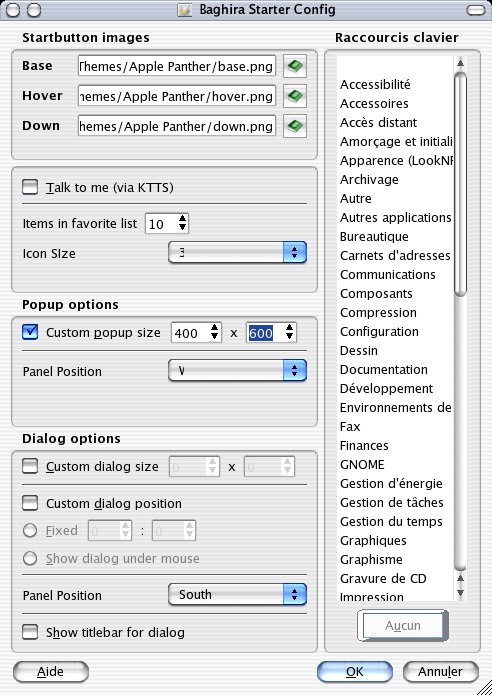Open the Icon Size dropdown
Image resolution: width=492 pixels, height=695 pixels.
237,253
